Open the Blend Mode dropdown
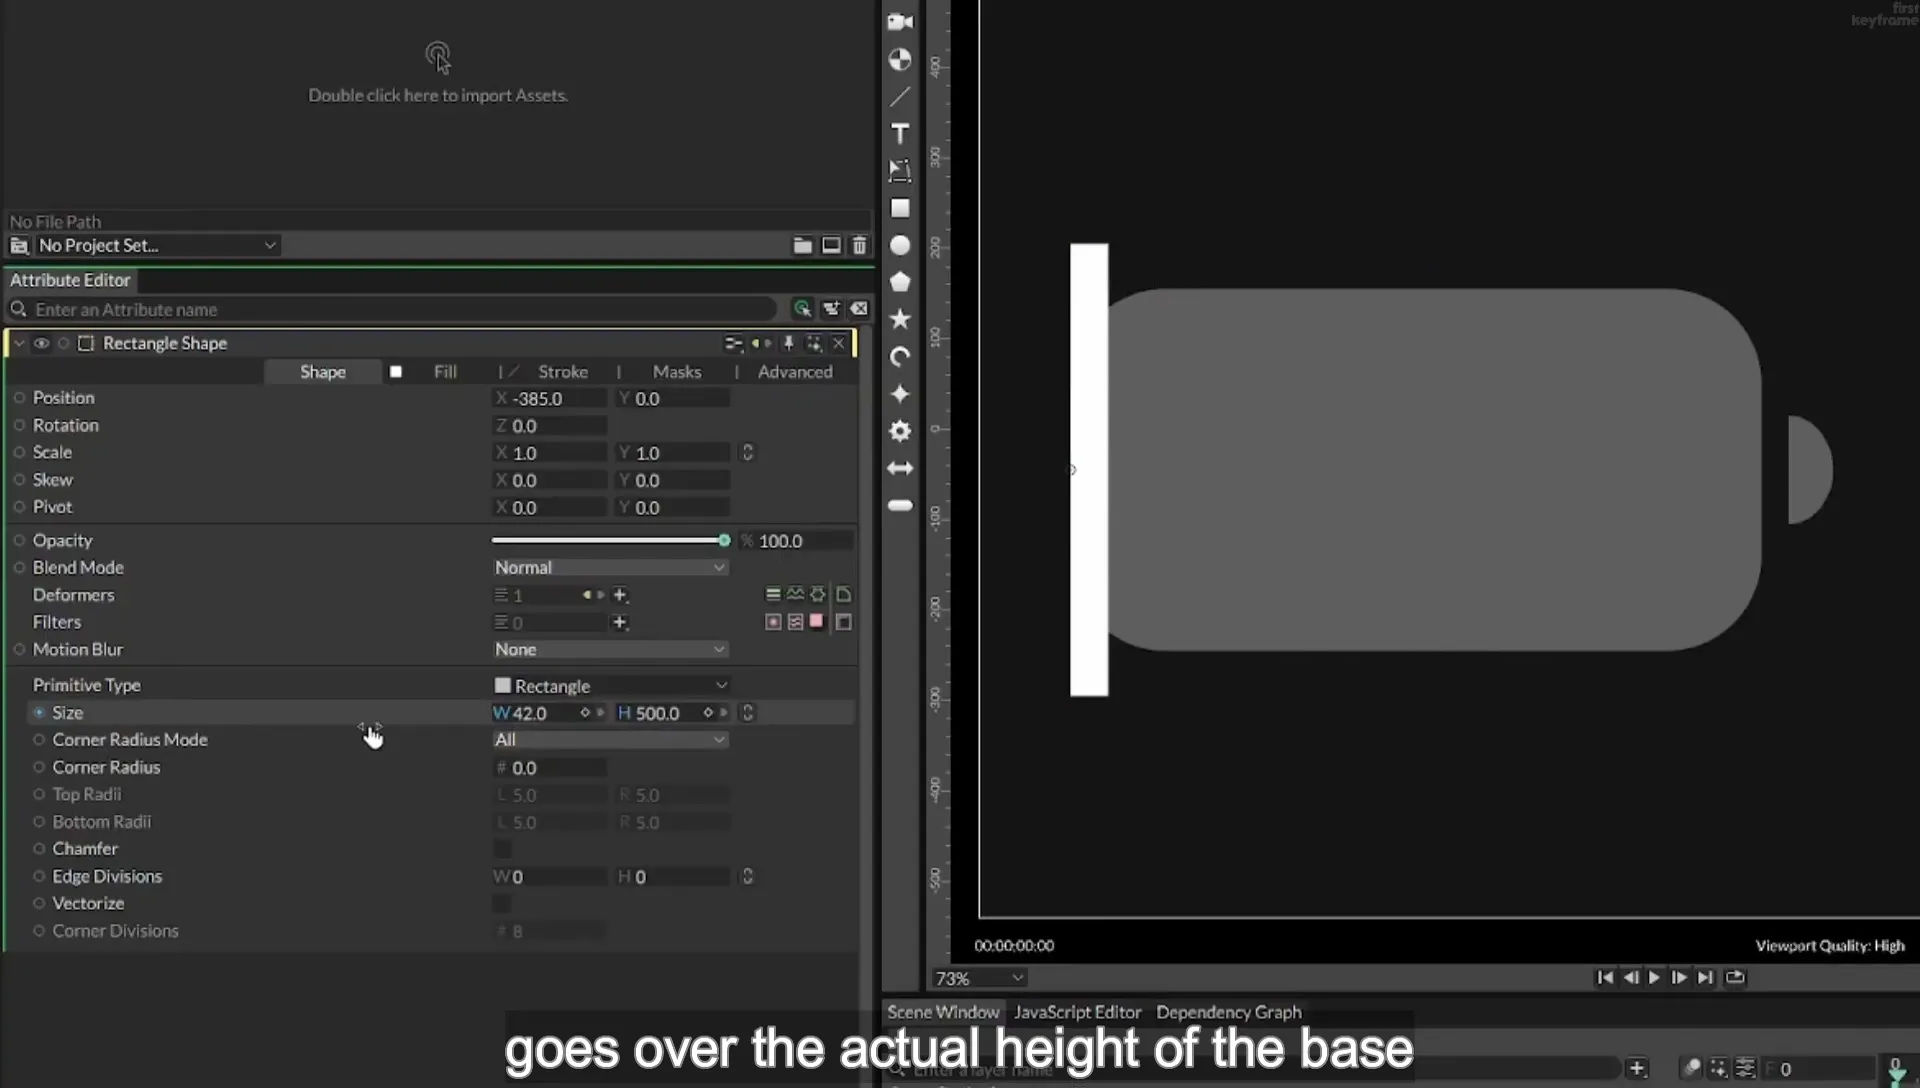This screenshot has width=1920, height=1088. 610,567
